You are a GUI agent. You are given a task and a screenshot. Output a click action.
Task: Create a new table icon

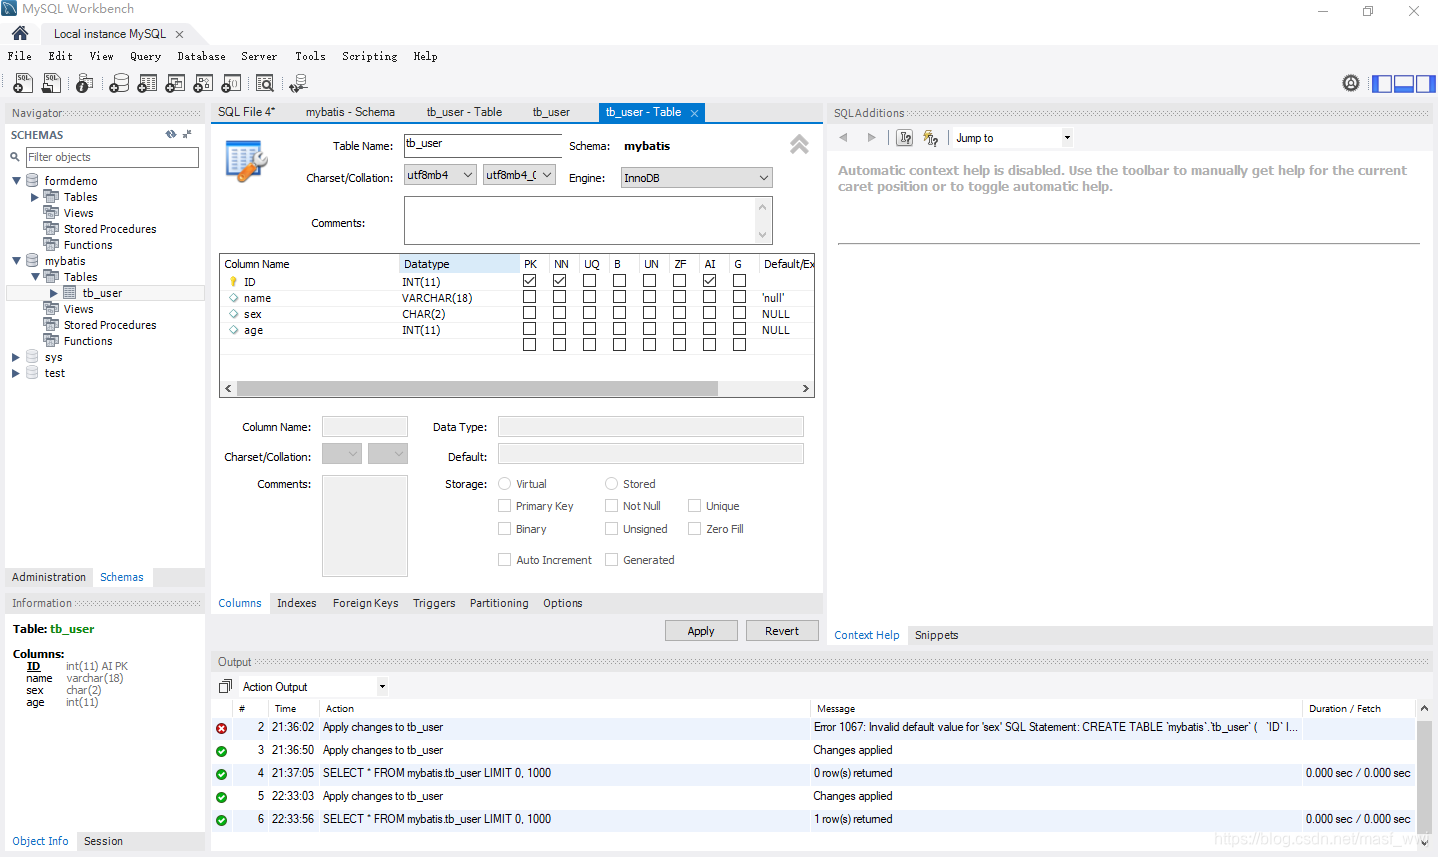(x=147, y=84)
